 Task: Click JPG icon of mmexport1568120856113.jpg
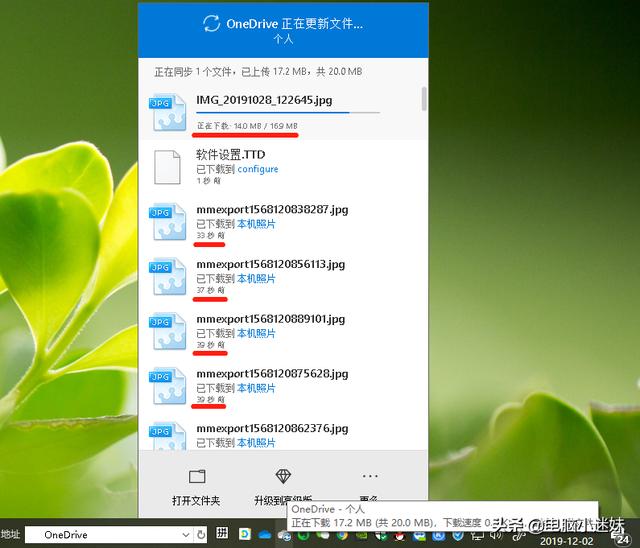tap(168, 276)
